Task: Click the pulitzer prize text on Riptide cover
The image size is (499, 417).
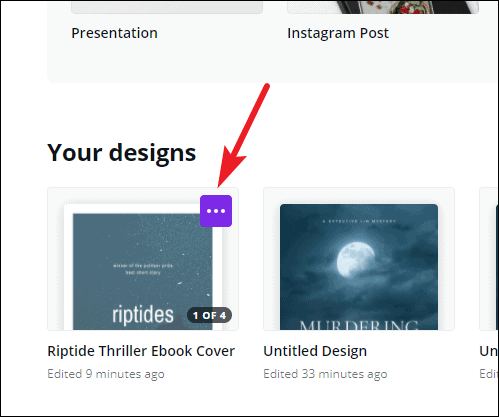Action: [x=143, y=269]
